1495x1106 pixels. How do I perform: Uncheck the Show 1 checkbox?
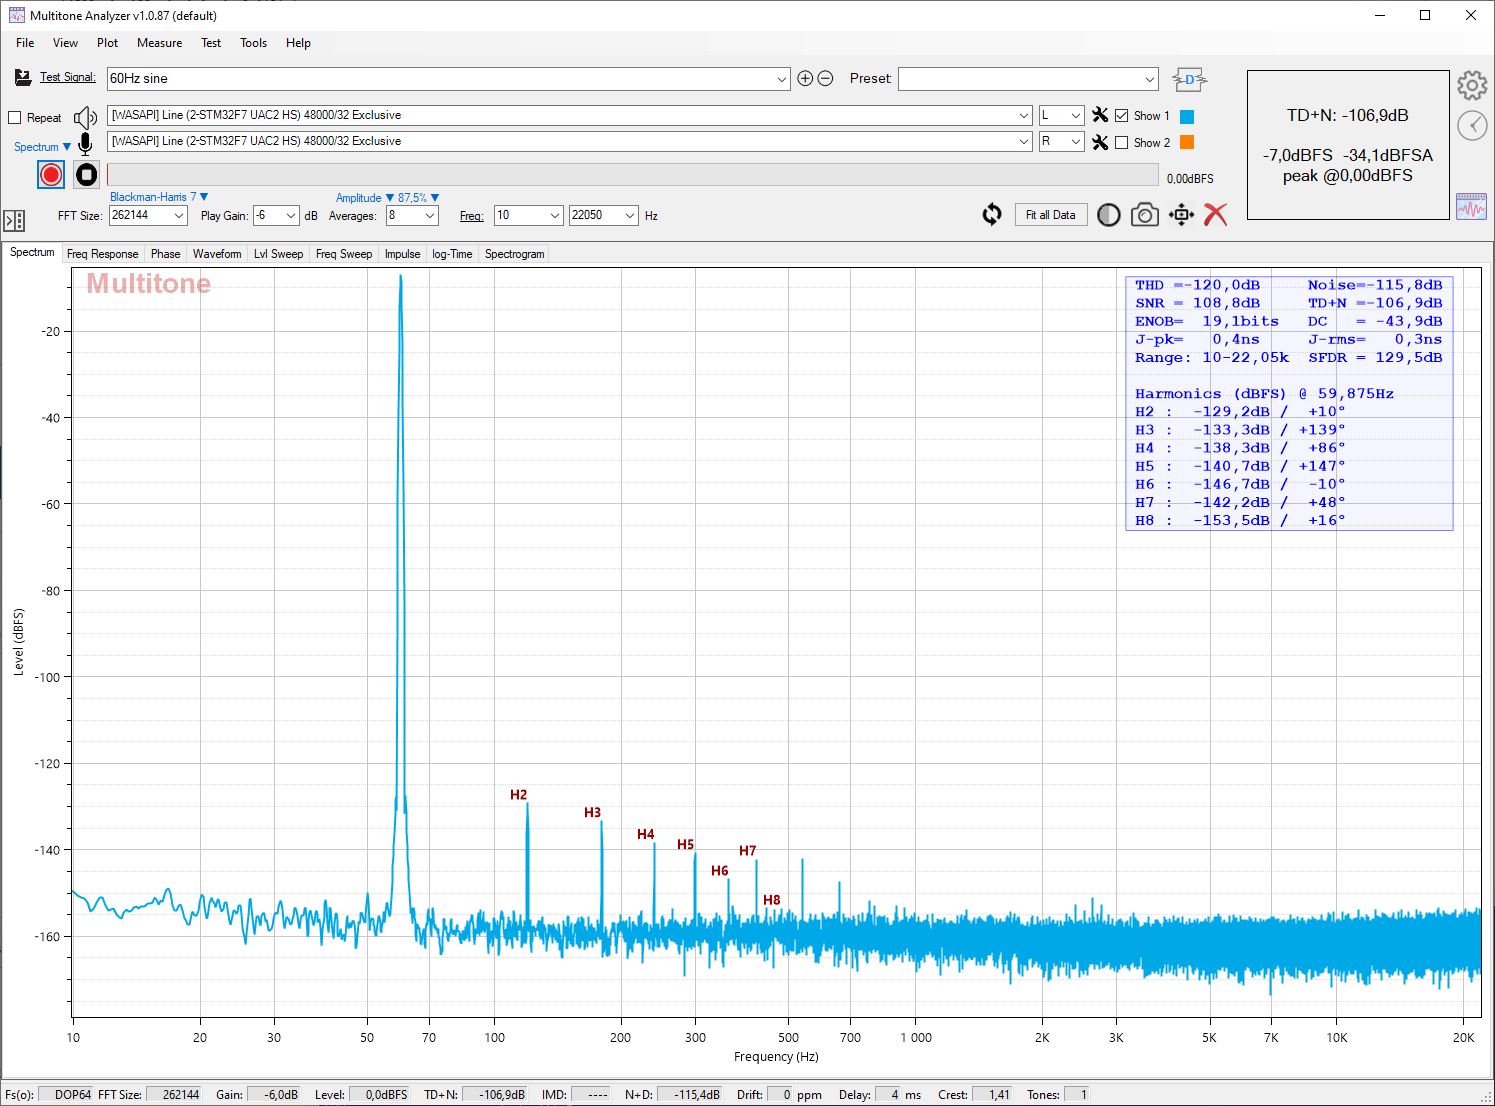coord(1122,116)
